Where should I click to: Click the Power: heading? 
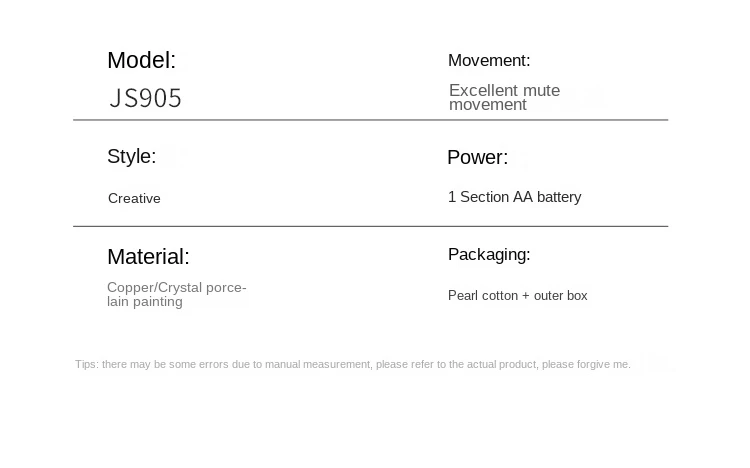click(x=477, y=157)
